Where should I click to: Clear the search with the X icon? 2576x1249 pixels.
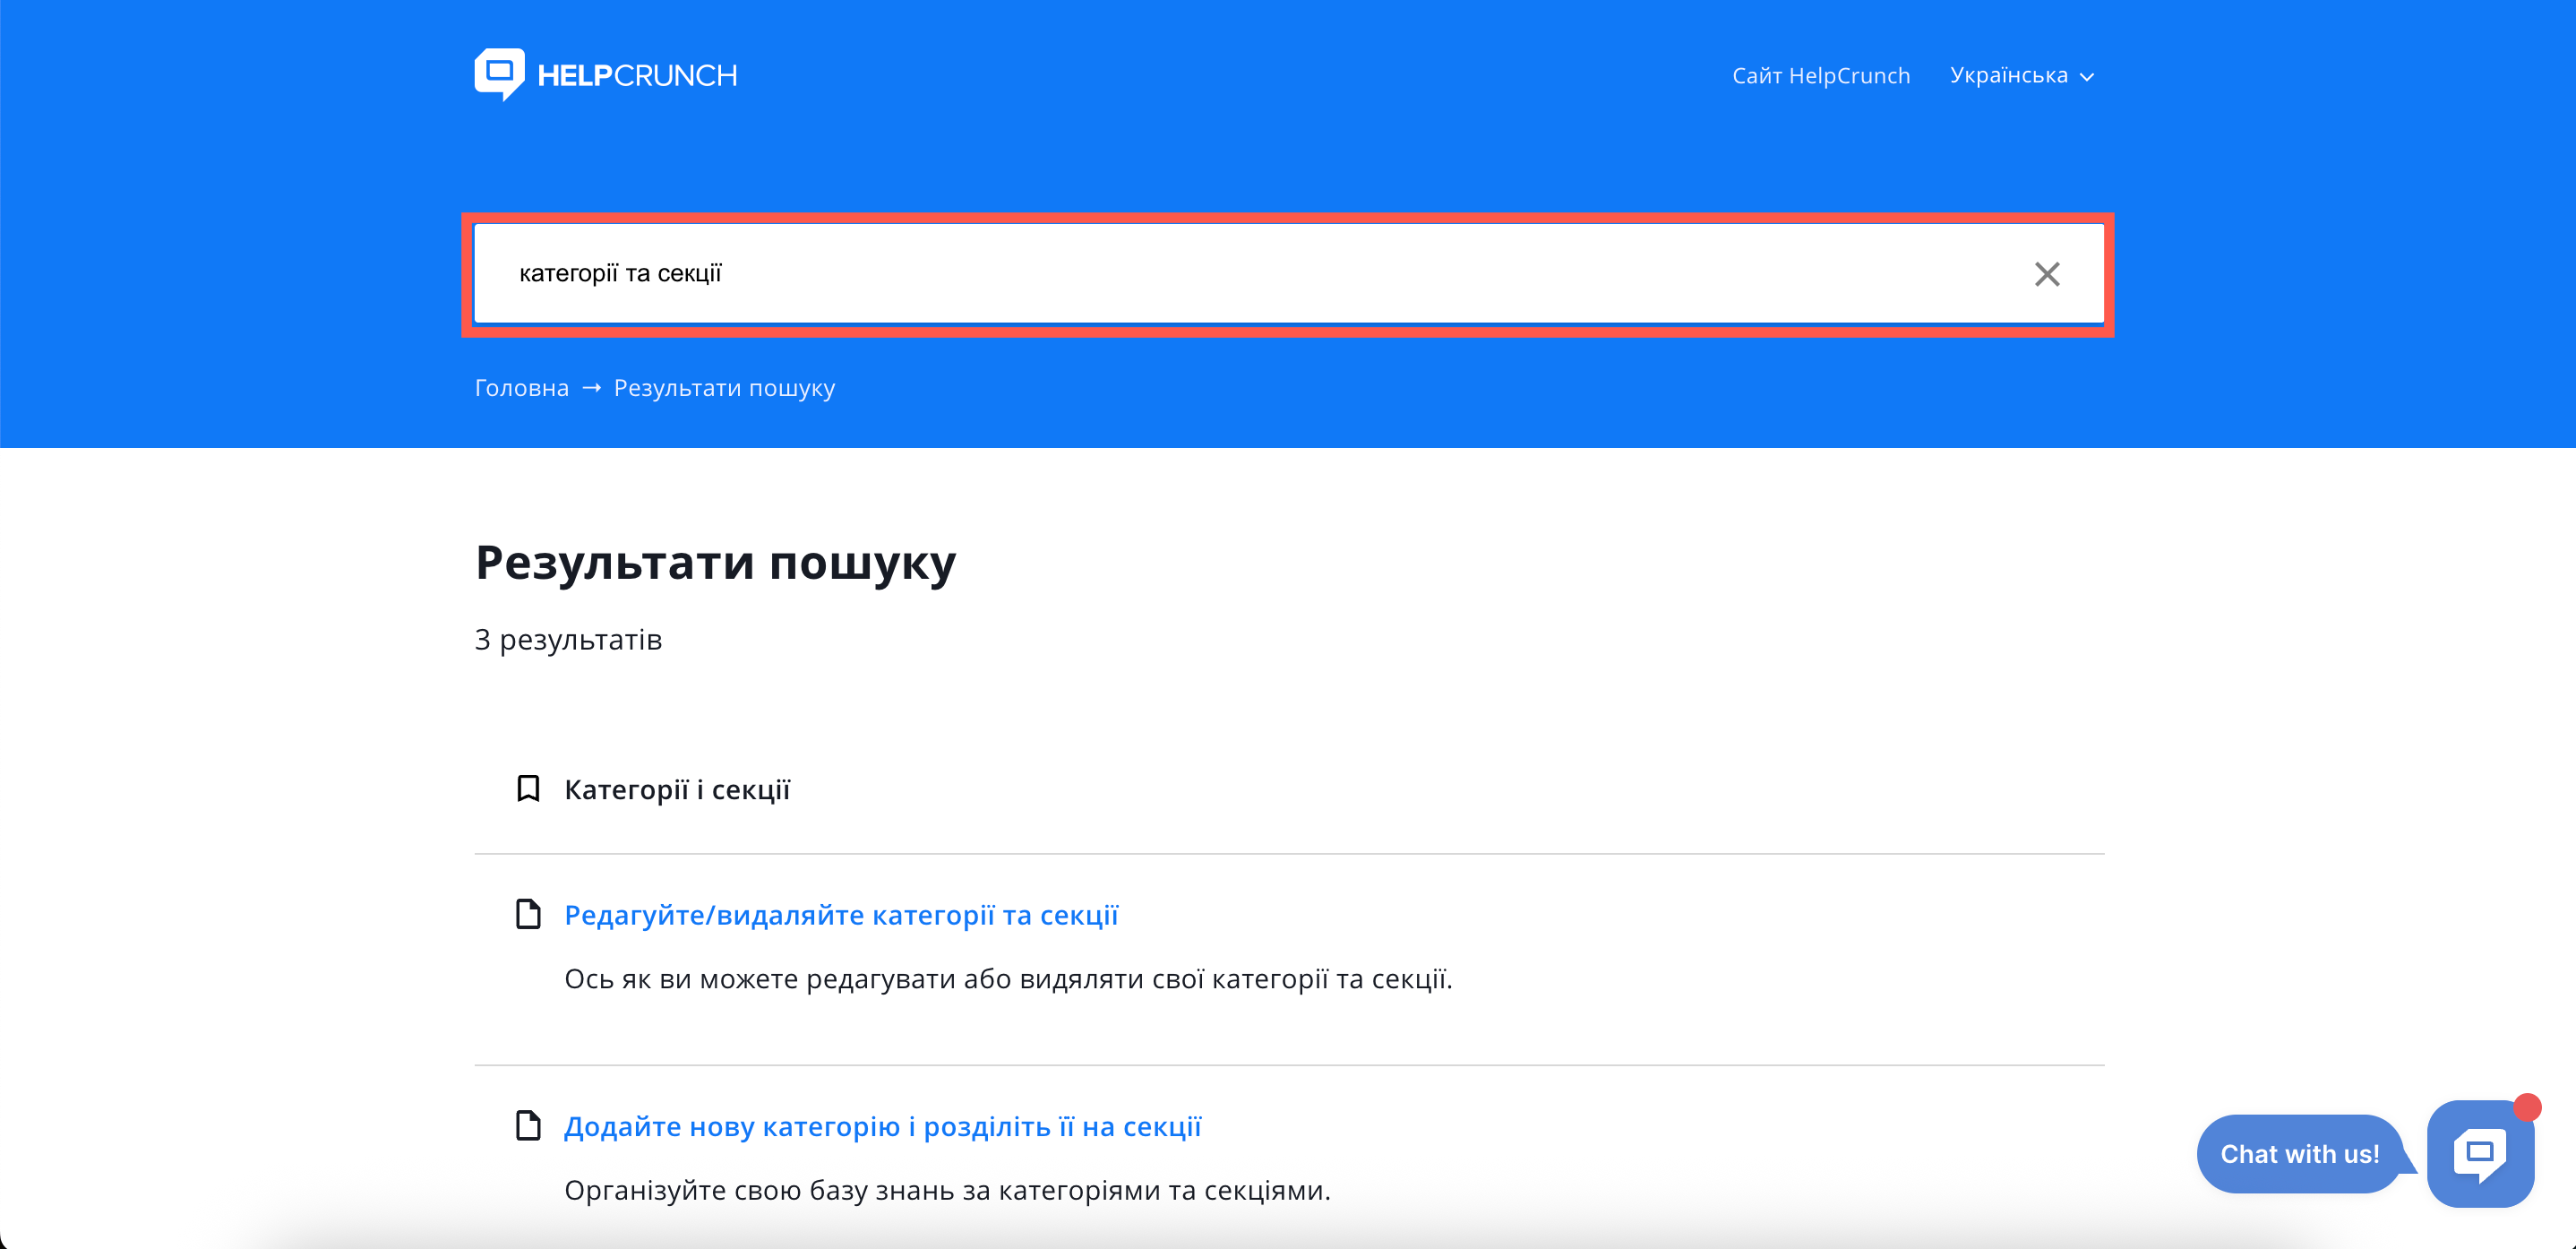coord(2047,274)
